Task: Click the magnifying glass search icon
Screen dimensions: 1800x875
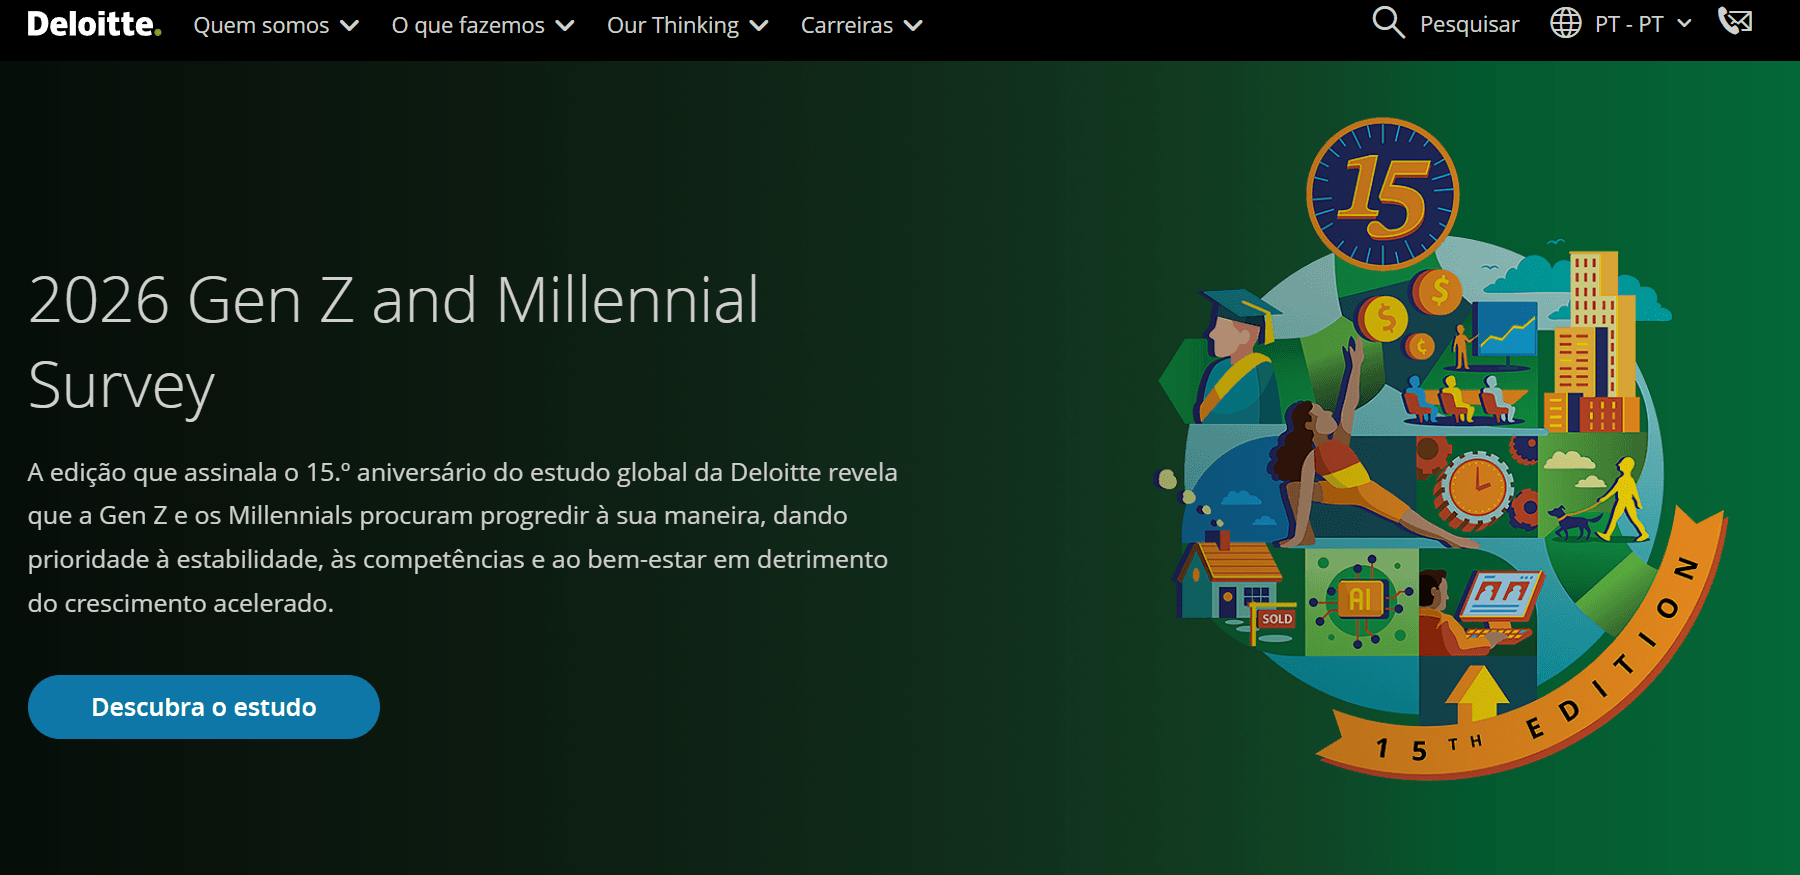Action: (1388, 22)
